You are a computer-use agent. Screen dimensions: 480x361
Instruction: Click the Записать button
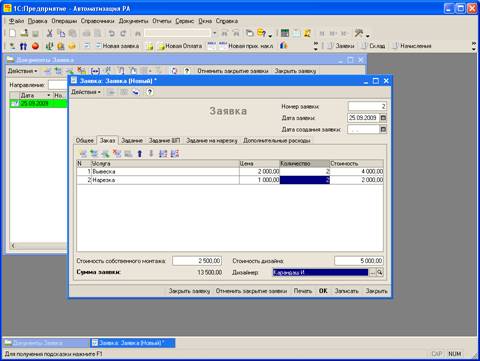pyautogui.click(x=346, y=291)
